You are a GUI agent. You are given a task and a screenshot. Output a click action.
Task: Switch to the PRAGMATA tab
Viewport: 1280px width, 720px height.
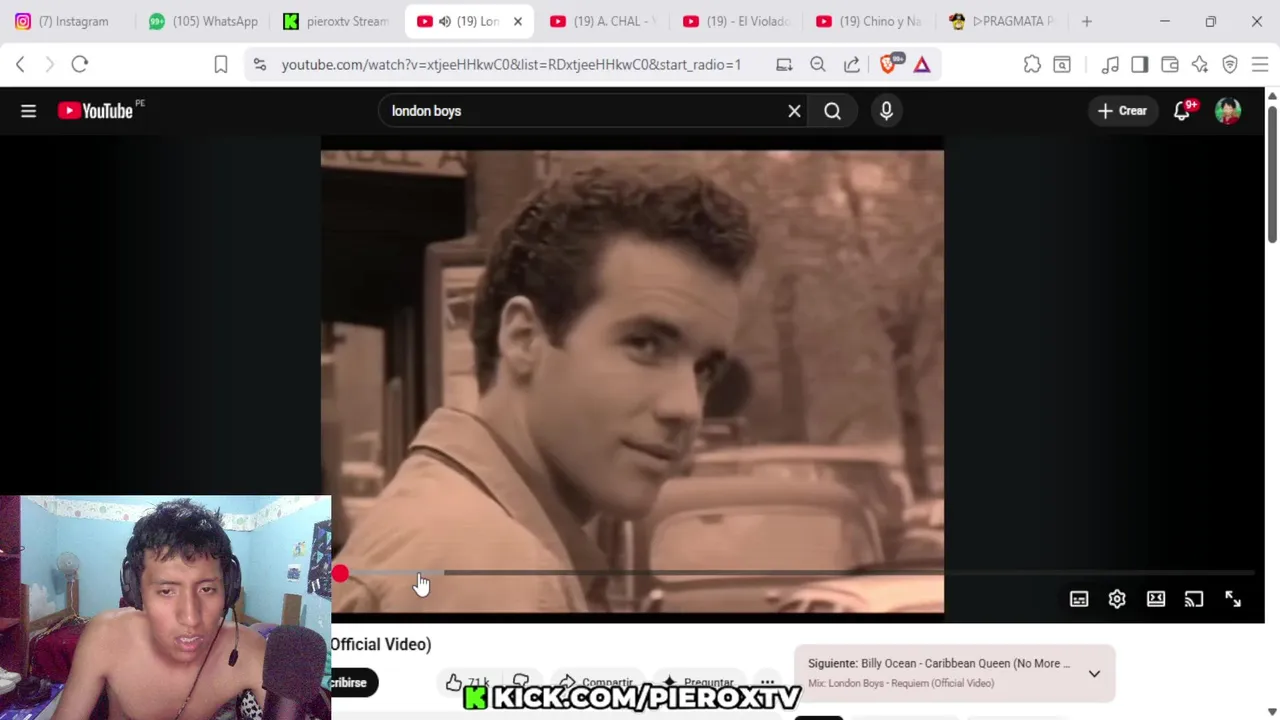point(1001,21)
